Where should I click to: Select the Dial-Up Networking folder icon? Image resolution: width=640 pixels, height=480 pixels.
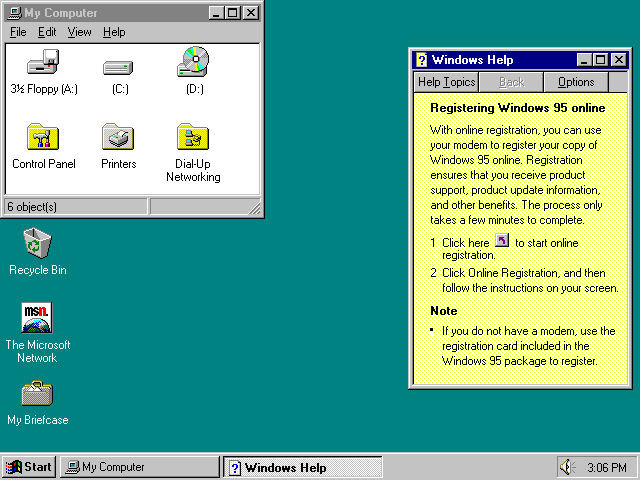(193, 136)
